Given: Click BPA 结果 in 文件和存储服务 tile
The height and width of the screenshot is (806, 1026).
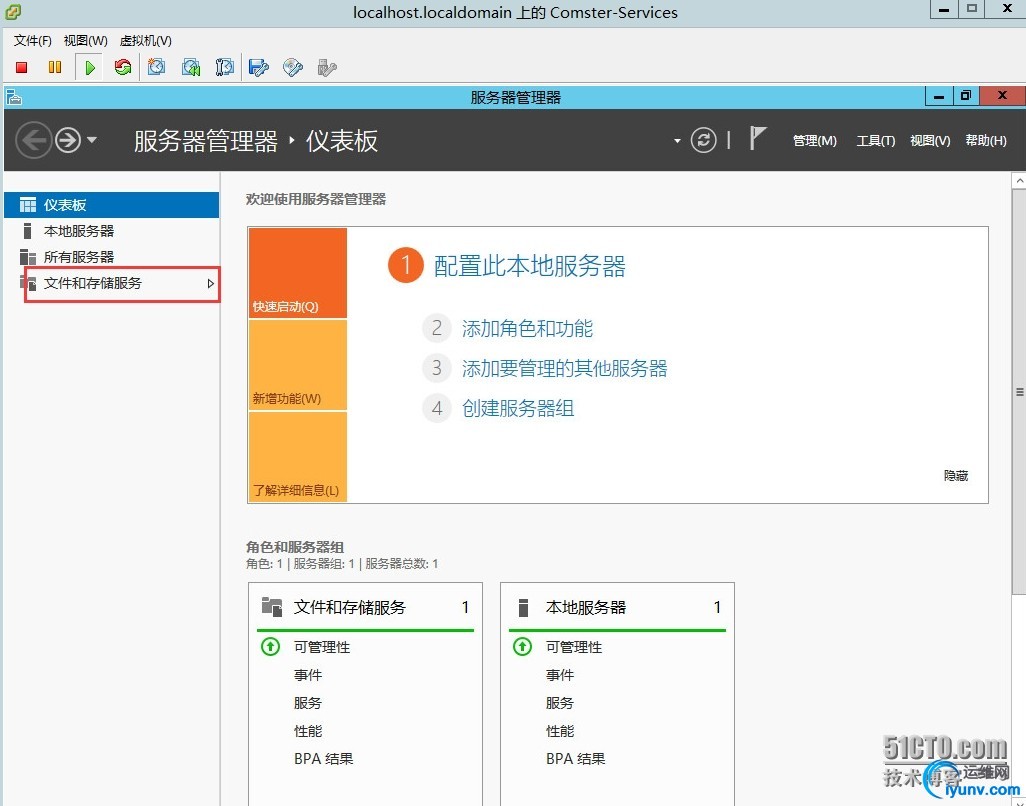Looking at the screenshot, I should click(x=324, y=759).
